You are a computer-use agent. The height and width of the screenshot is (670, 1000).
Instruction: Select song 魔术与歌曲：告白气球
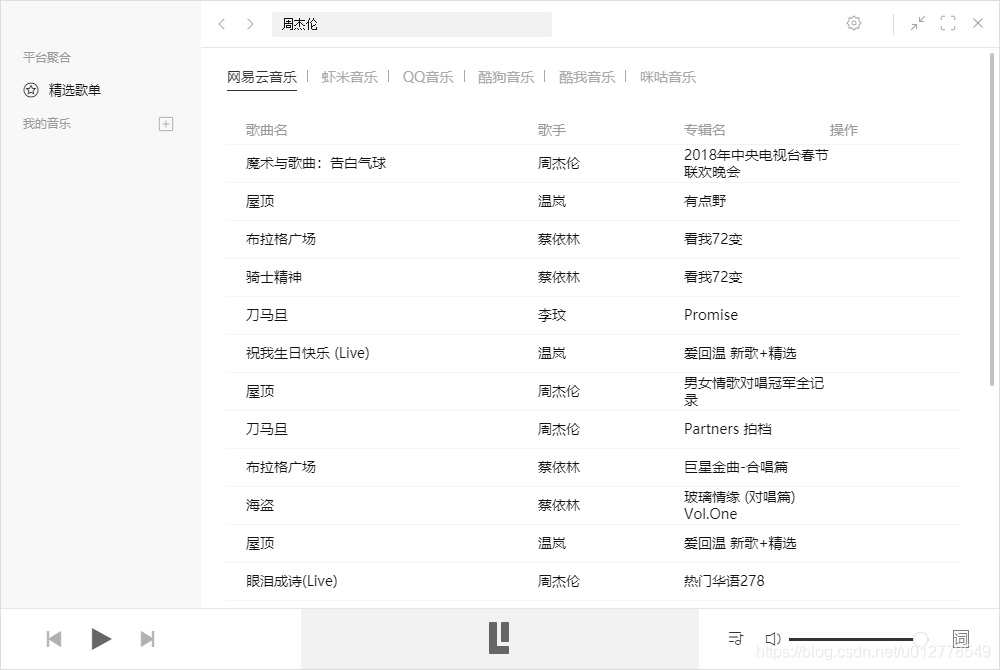[316, 164]
